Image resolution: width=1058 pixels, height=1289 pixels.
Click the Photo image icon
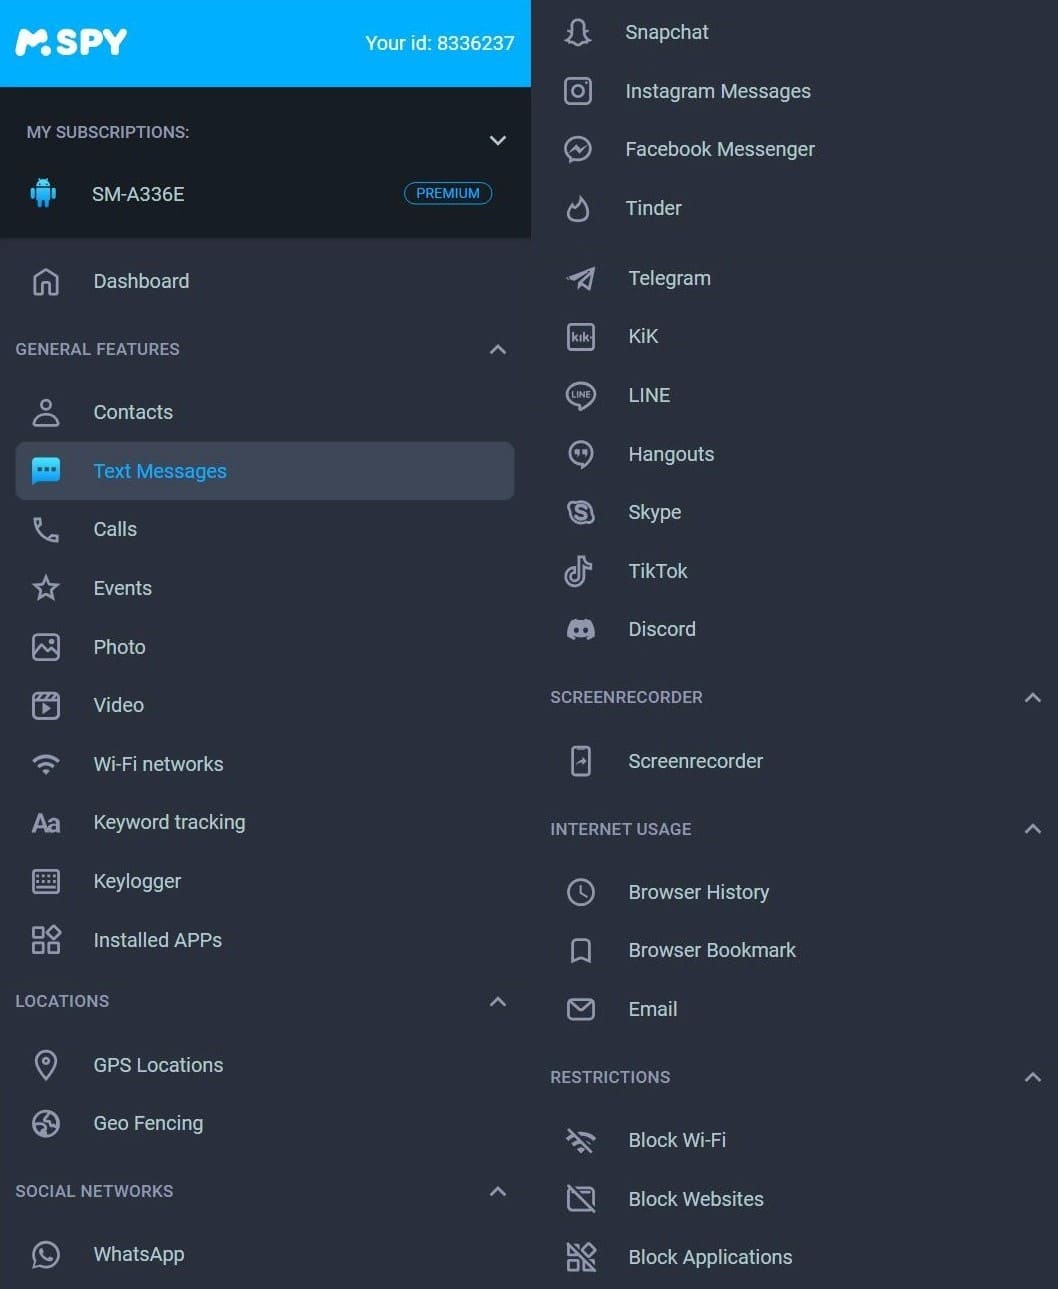[x=46, y=647]
